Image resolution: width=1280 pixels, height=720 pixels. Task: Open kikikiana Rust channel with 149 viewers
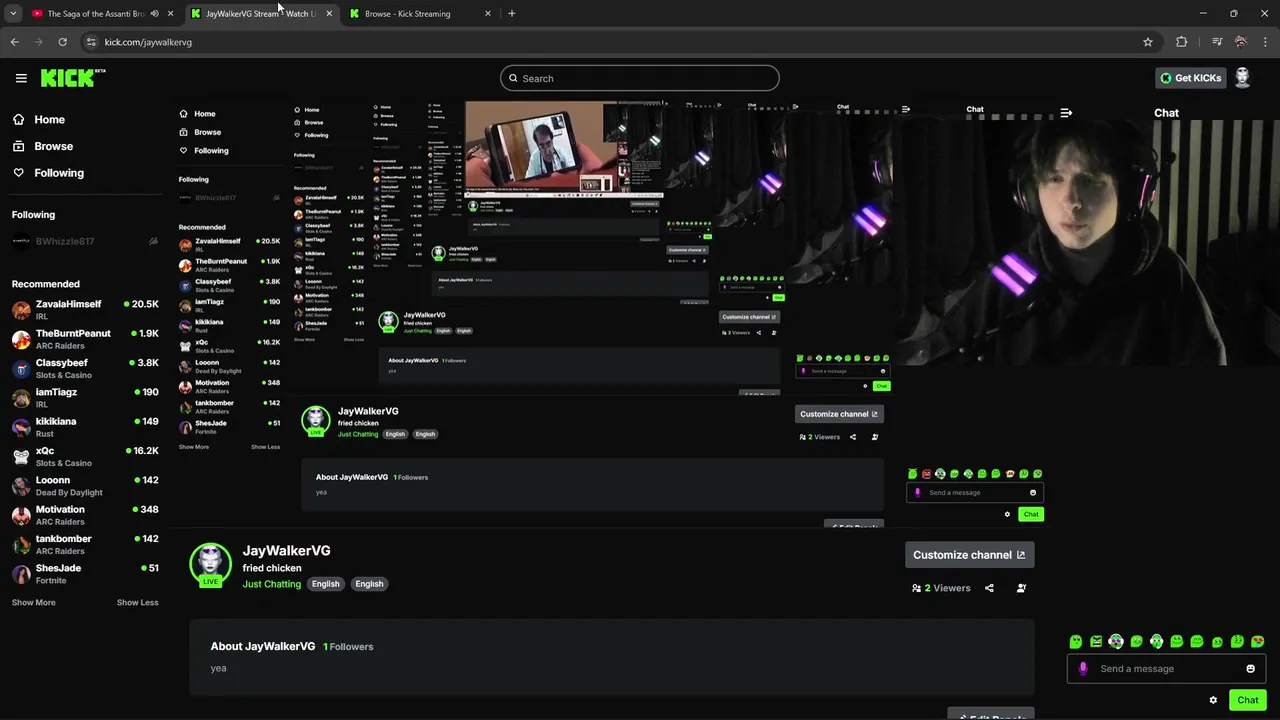pyautogui.click(x=85, y=427)
